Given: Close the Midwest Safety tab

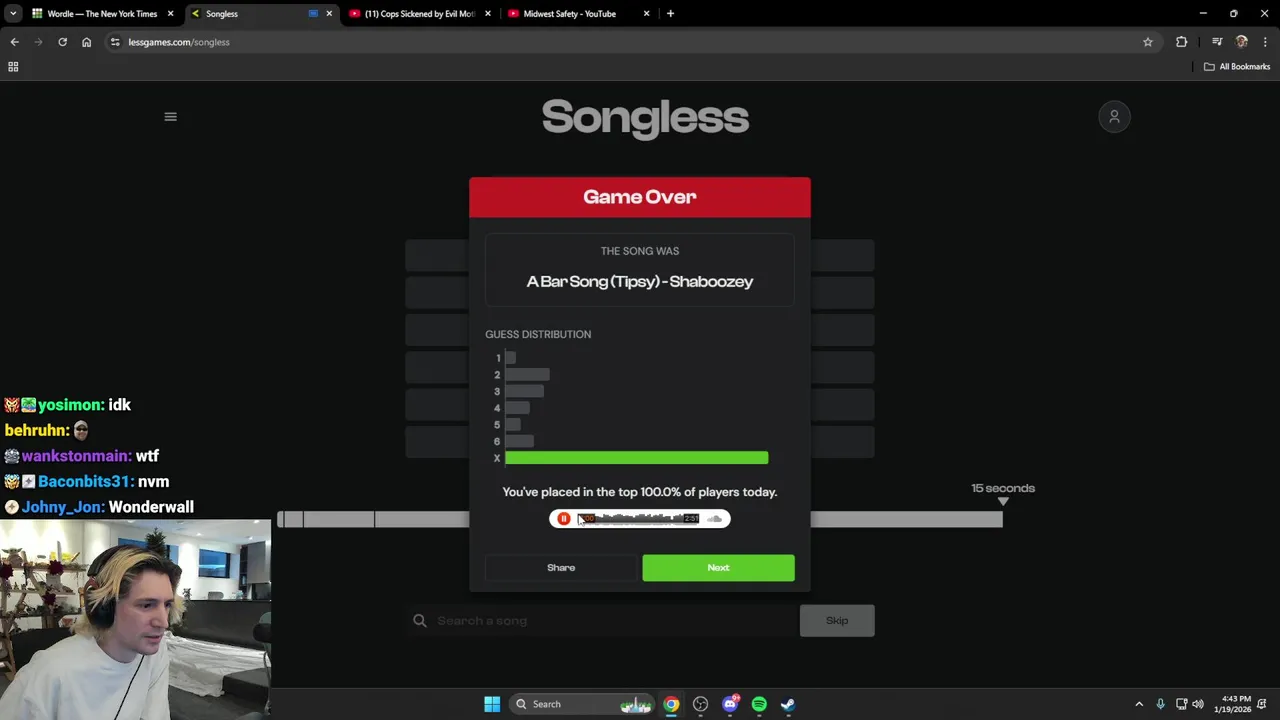Looking at the screenshot, I should click(x=646, y=14).
